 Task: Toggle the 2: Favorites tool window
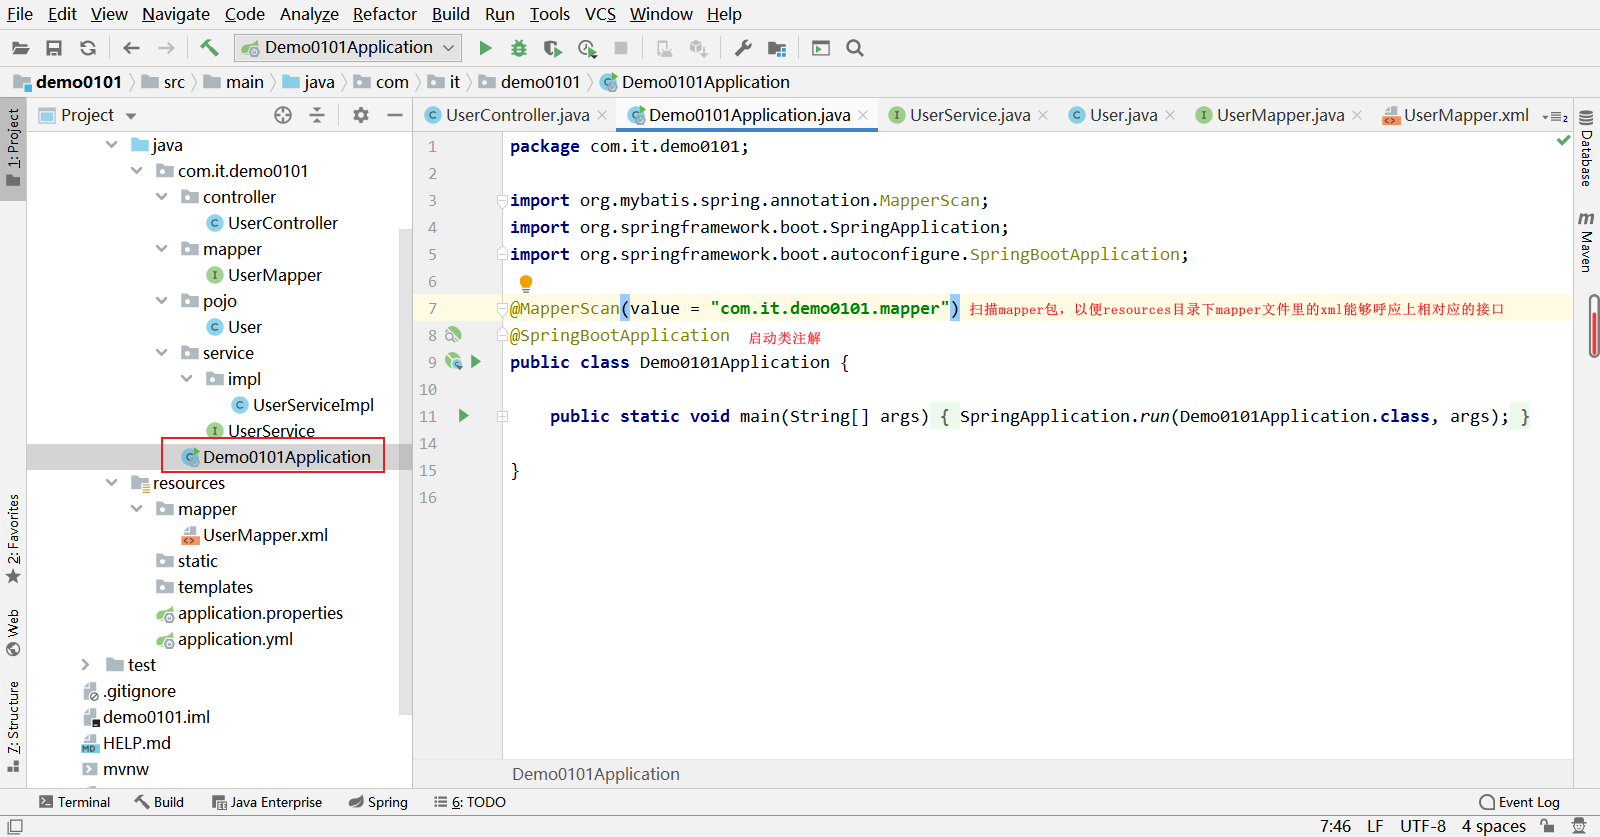[x=13, y=540]
